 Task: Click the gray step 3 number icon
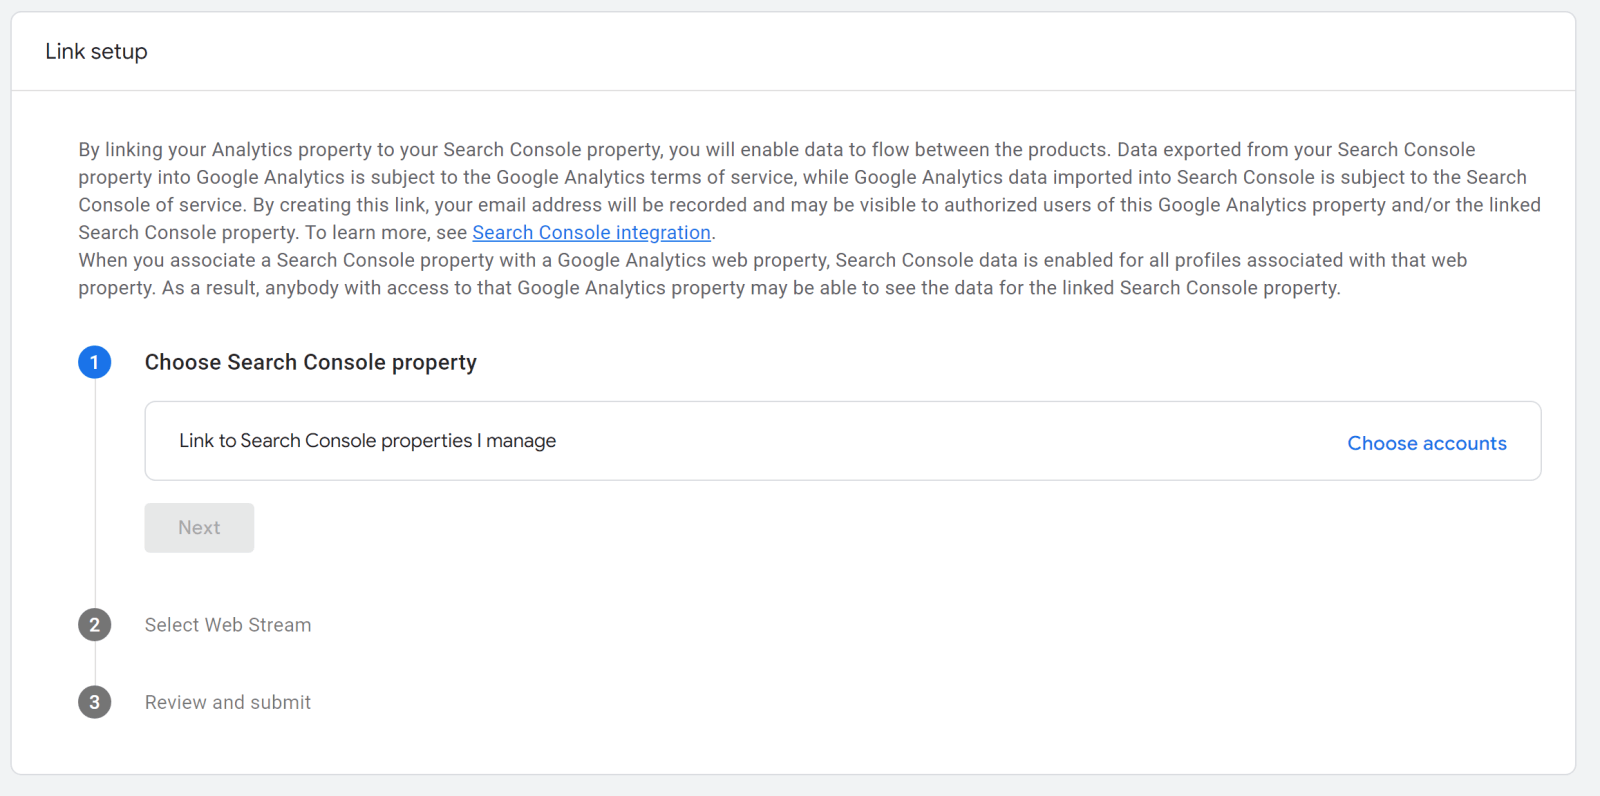[x=95, y=702]
